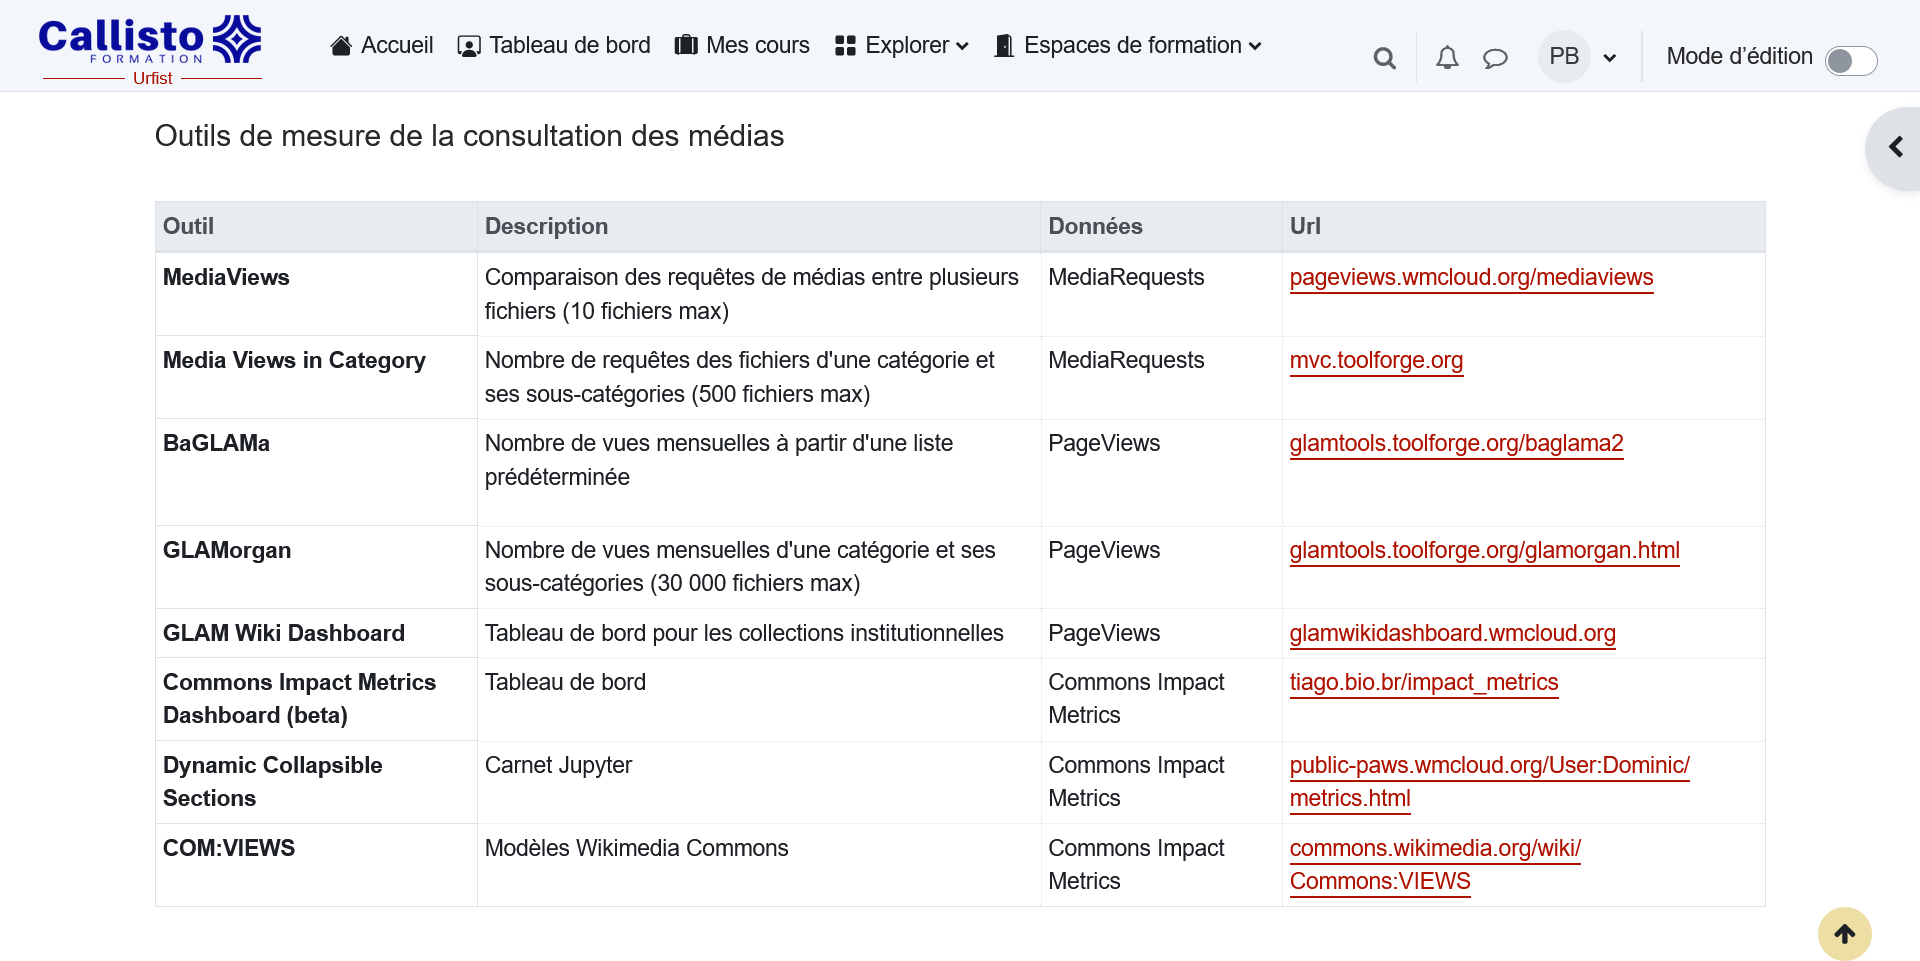Open commons.wikimedia.org Commons:VIEWS link
Viewport: 1920px width, 961px height.
1435,865
